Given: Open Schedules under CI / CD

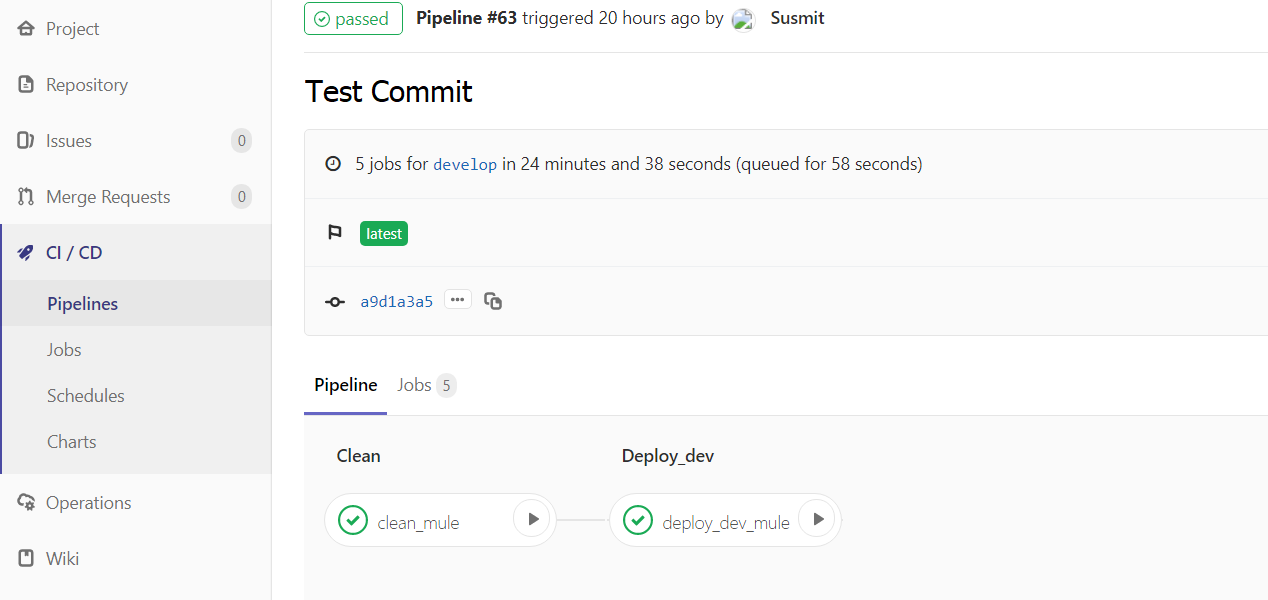Looking at the screenshot, I should [x=86, y=396].
